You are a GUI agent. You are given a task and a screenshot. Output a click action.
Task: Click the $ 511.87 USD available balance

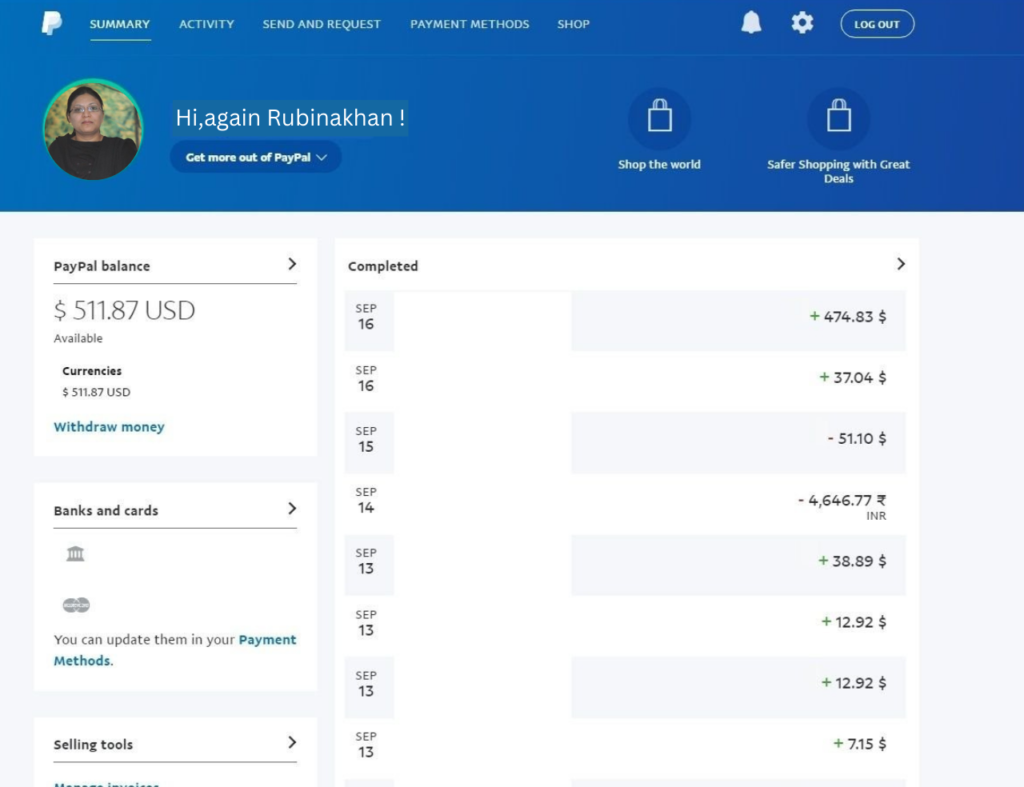(x=124, y=310)
